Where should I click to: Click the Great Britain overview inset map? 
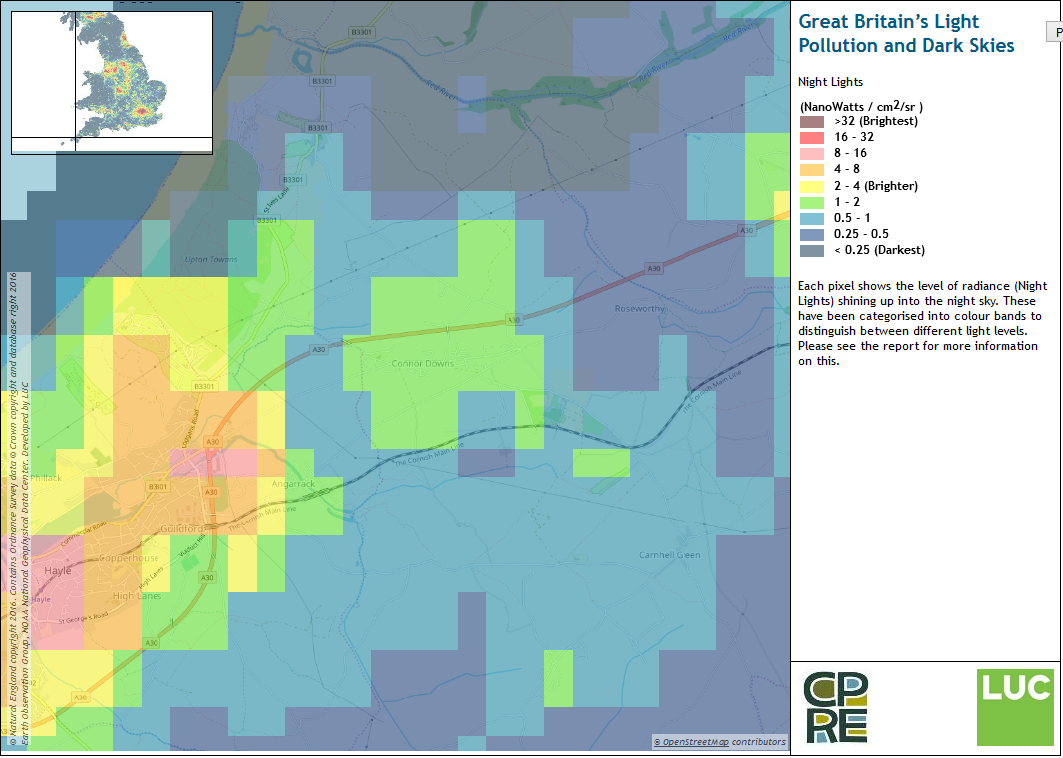click(112, 83)
